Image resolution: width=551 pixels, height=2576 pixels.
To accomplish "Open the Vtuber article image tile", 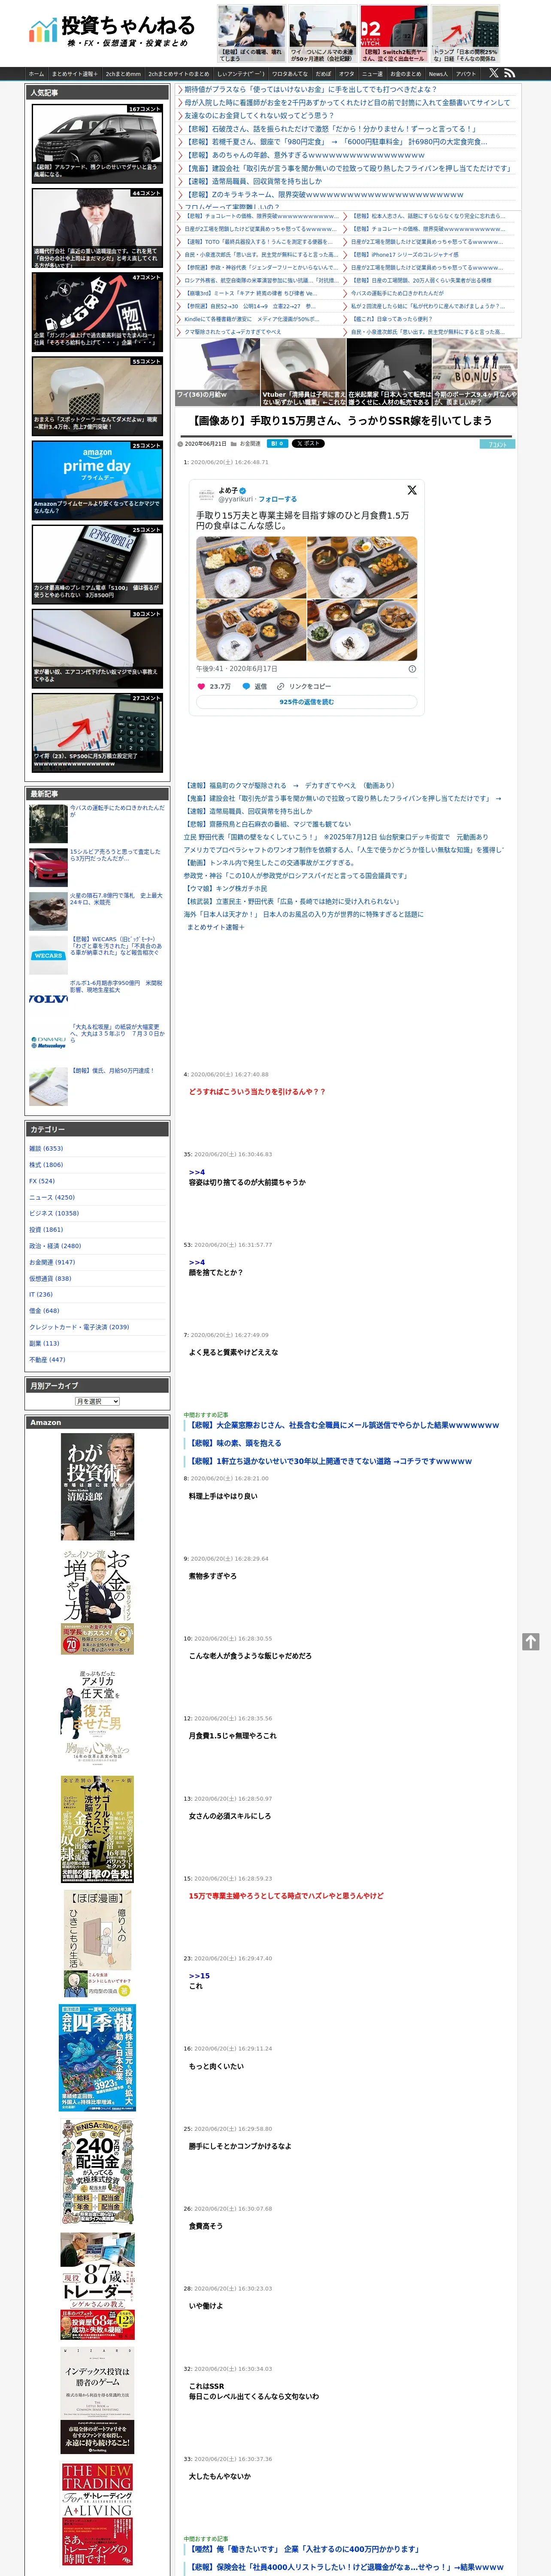I will (303, 371).
